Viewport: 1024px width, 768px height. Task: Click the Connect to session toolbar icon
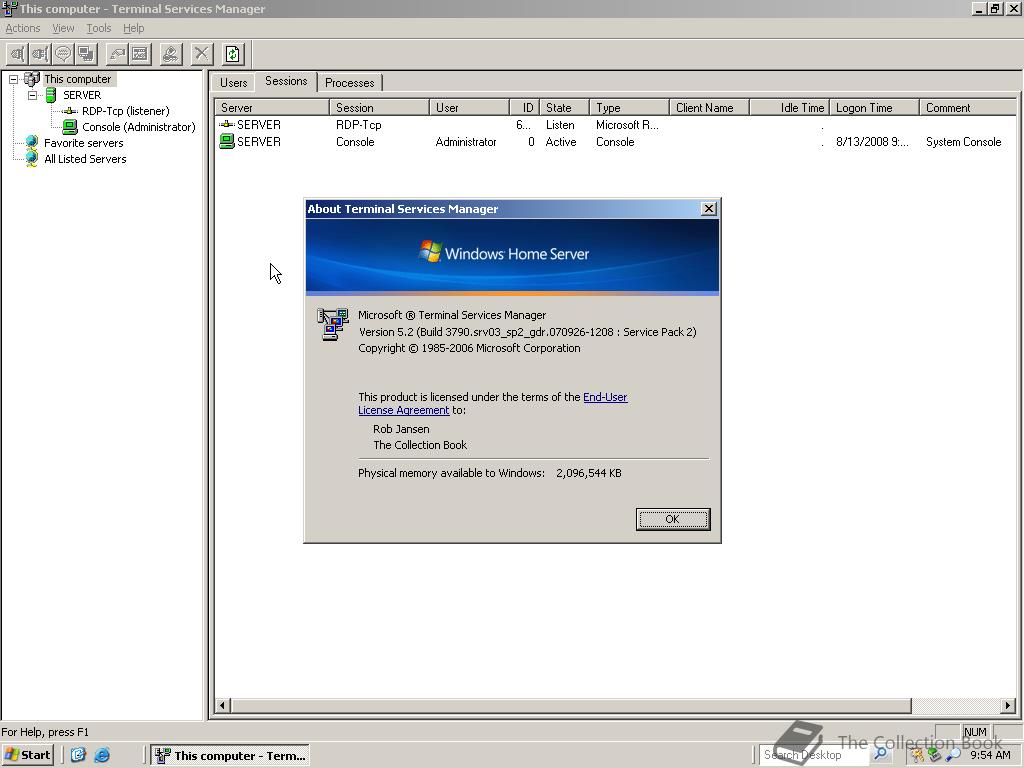point(18,54)
